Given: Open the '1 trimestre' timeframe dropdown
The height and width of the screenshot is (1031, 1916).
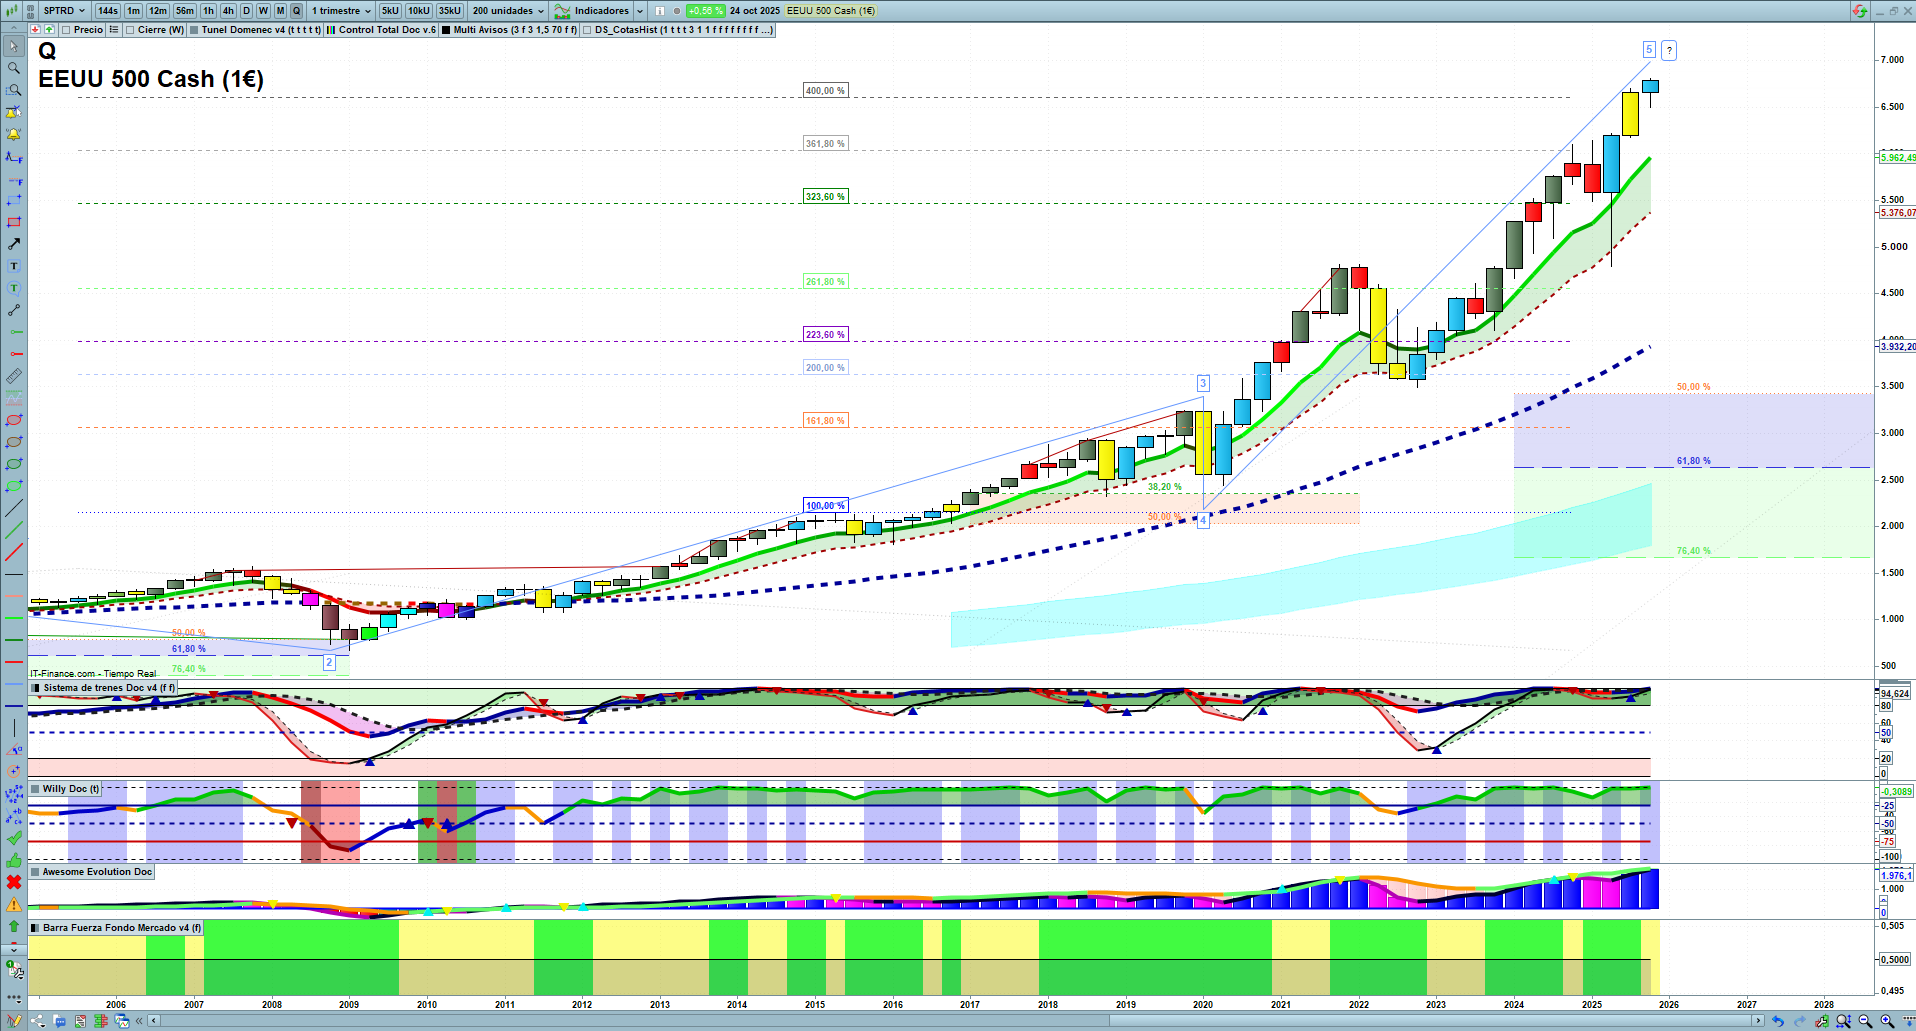Looking at the screenshot, I should (x=341, y=11).
